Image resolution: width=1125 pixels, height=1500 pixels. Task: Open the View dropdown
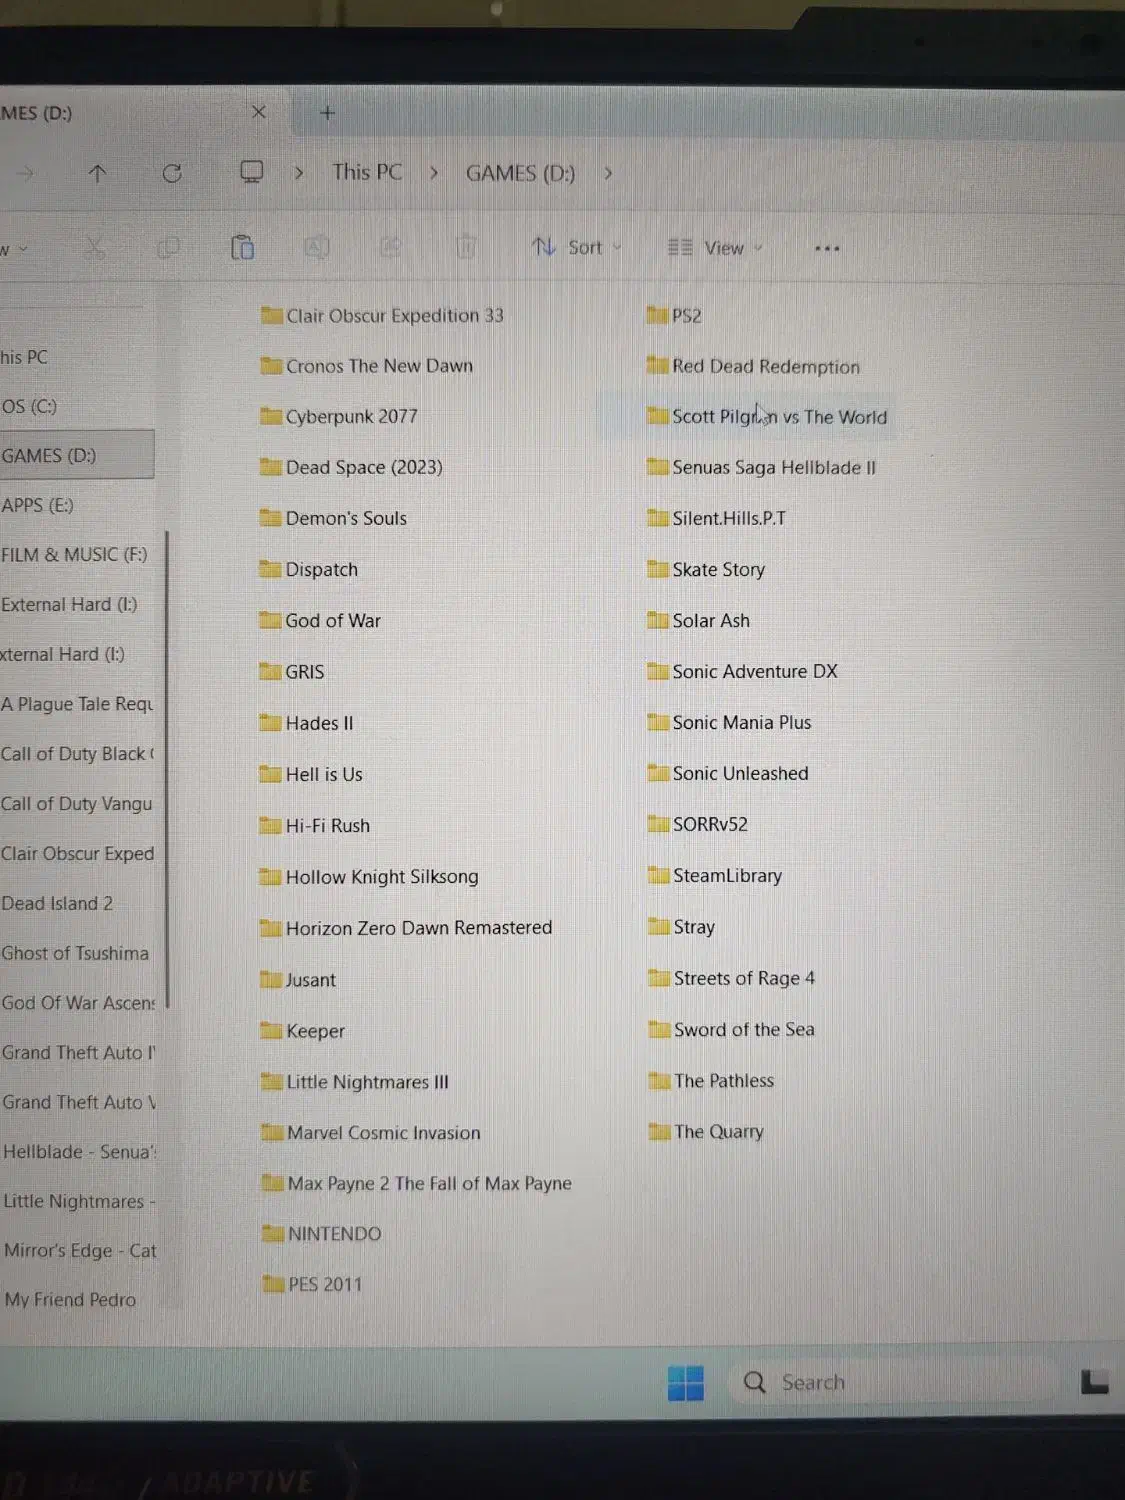(x=715, y=248)
